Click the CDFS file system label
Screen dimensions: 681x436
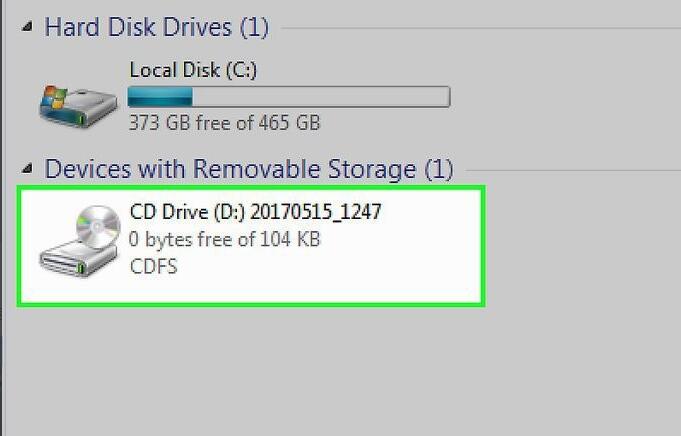[x=154, y=266]
